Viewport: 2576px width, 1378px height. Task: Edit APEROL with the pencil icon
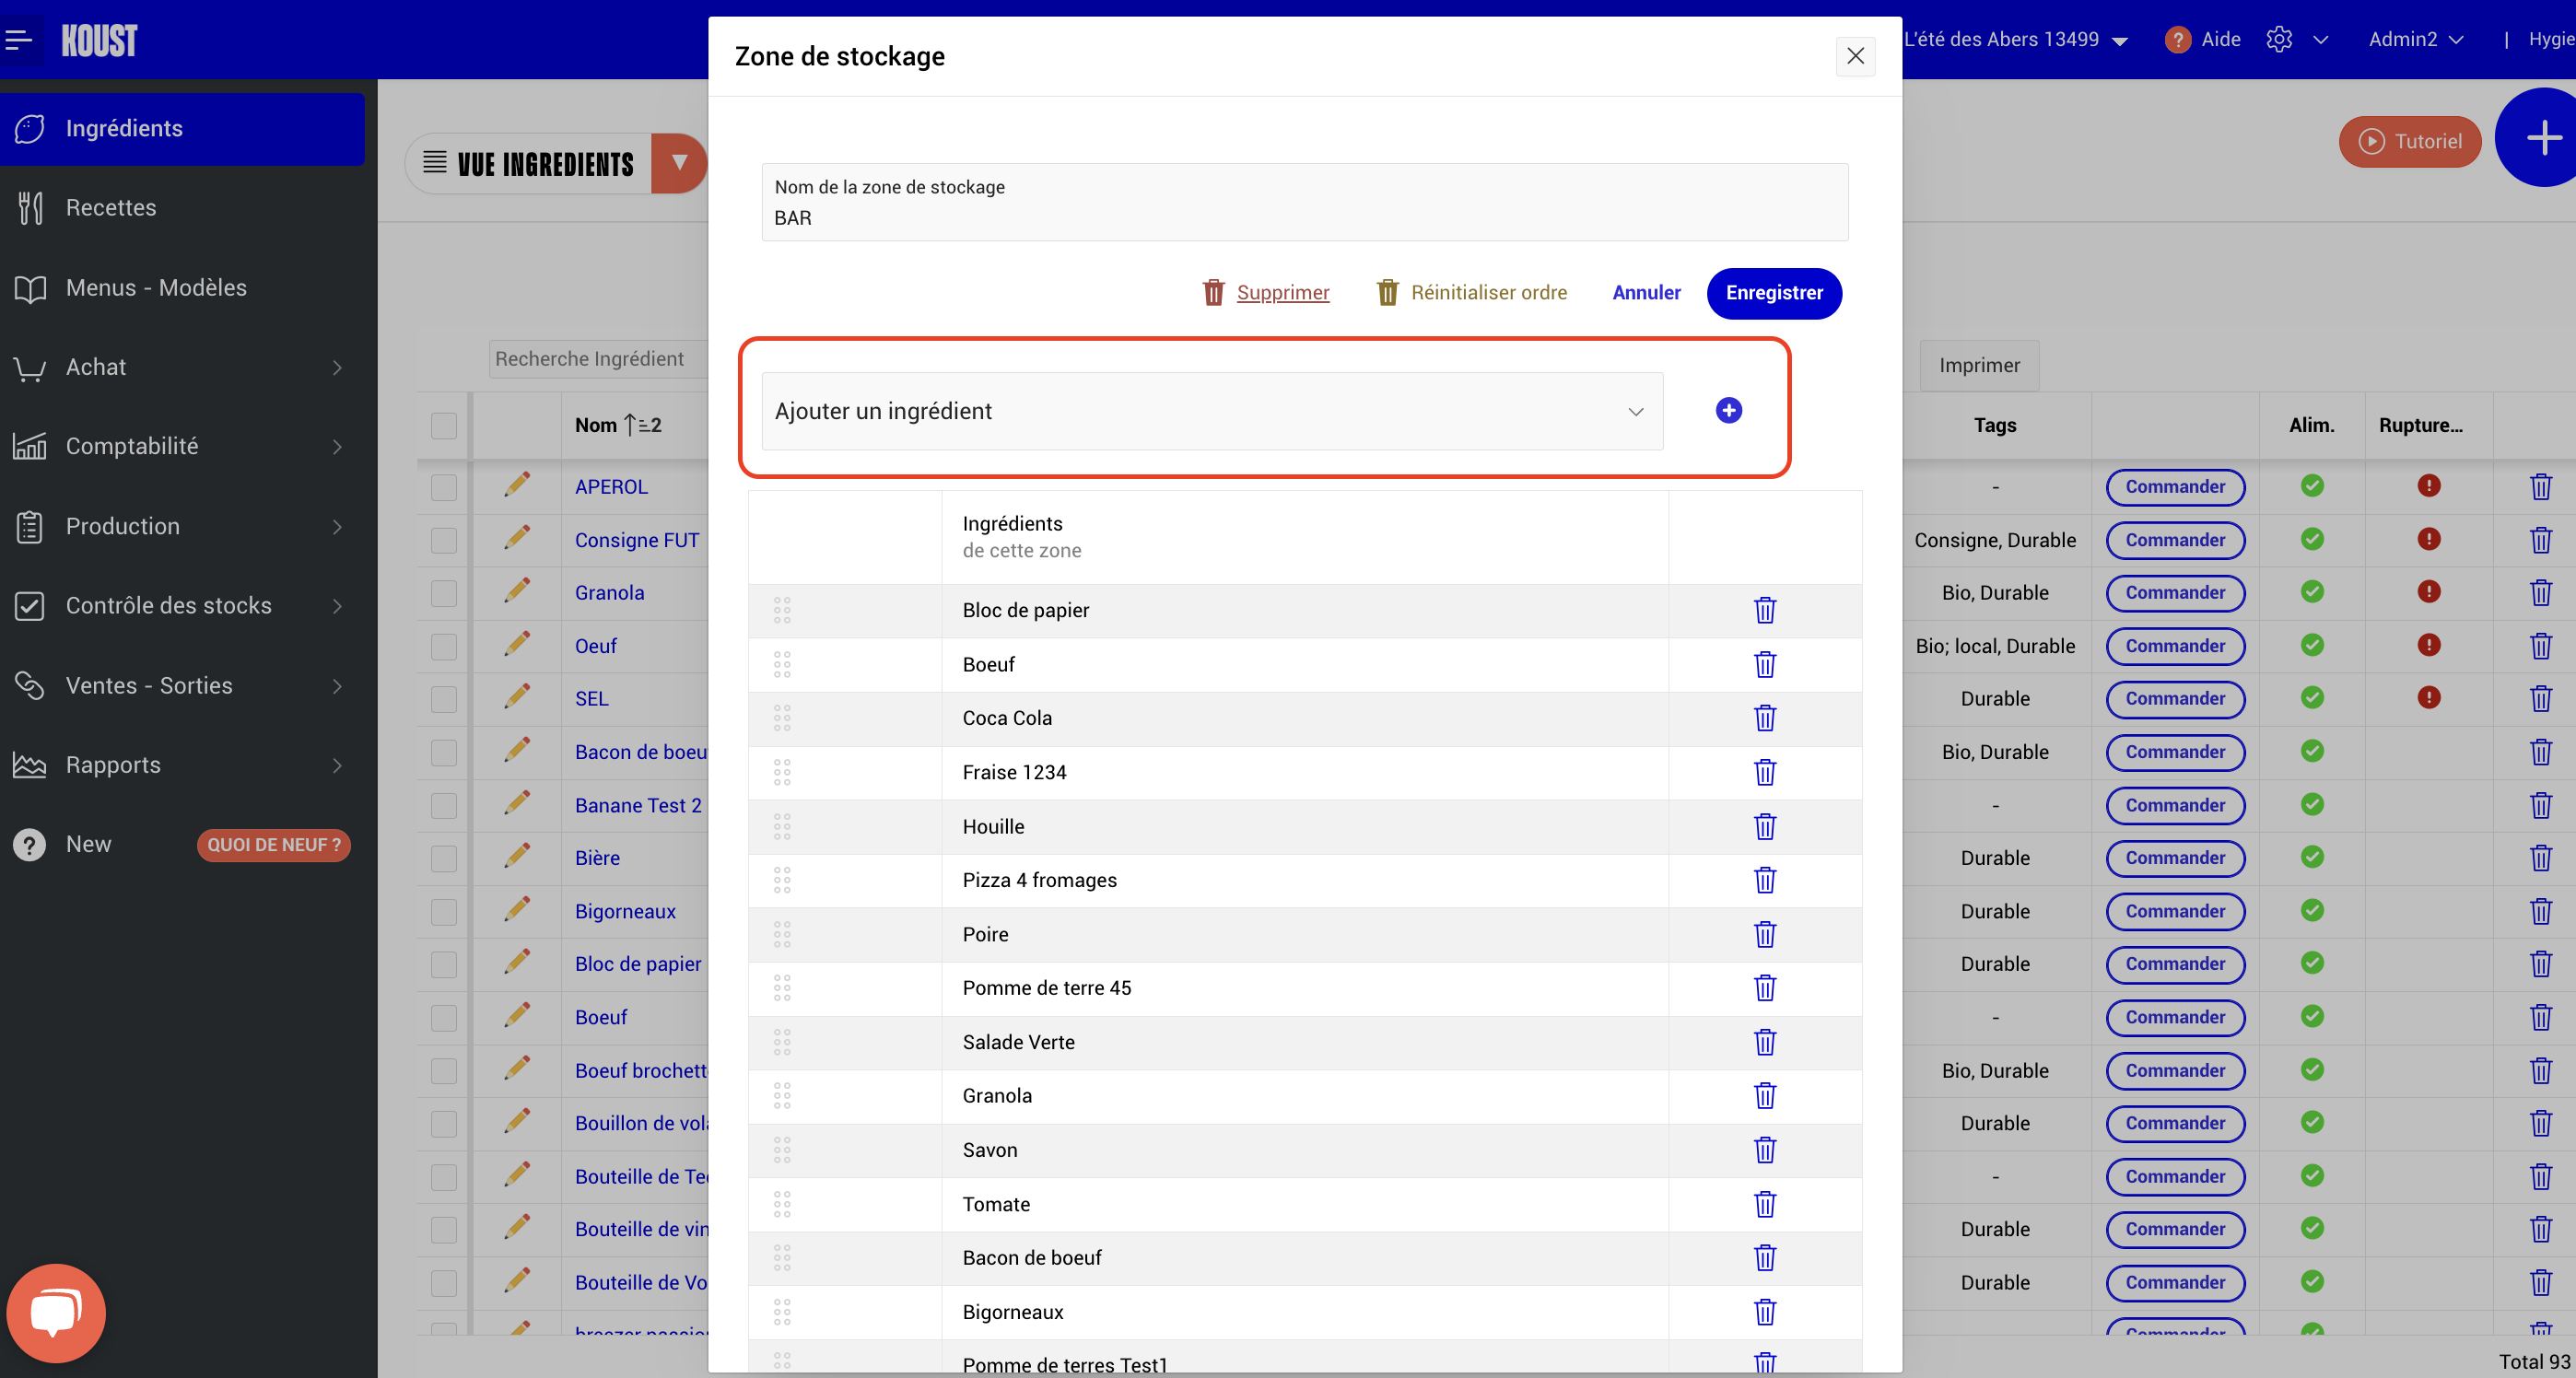(517, 486)
